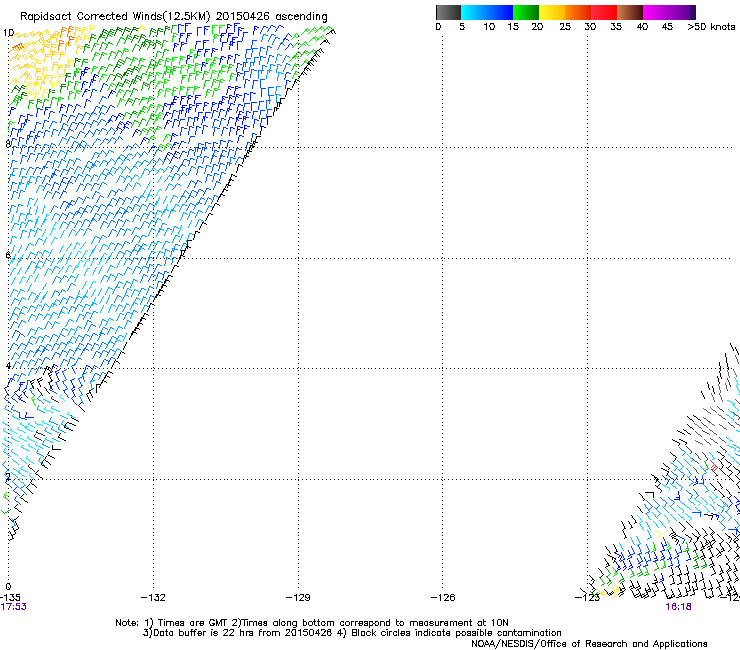
Task: Click the longitude label -132
Action: [x=153, y=598]
